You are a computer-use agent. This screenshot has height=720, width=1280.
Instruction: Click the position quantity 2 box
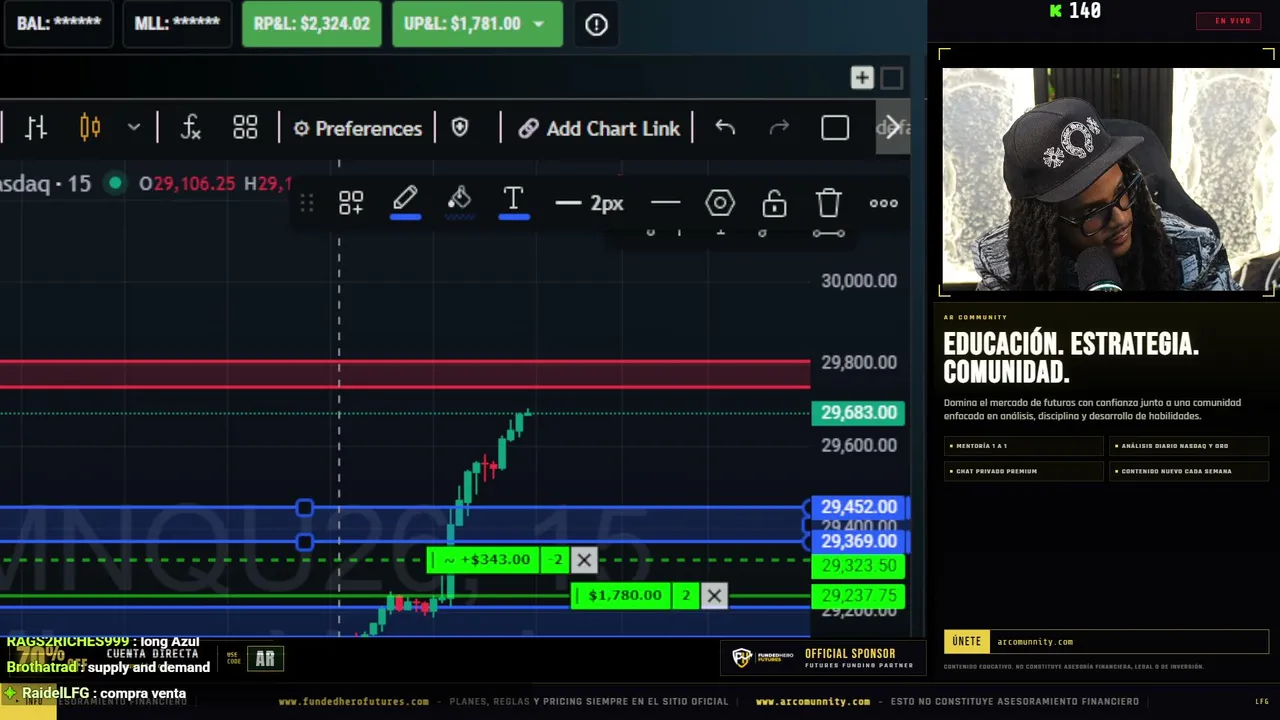686,596
